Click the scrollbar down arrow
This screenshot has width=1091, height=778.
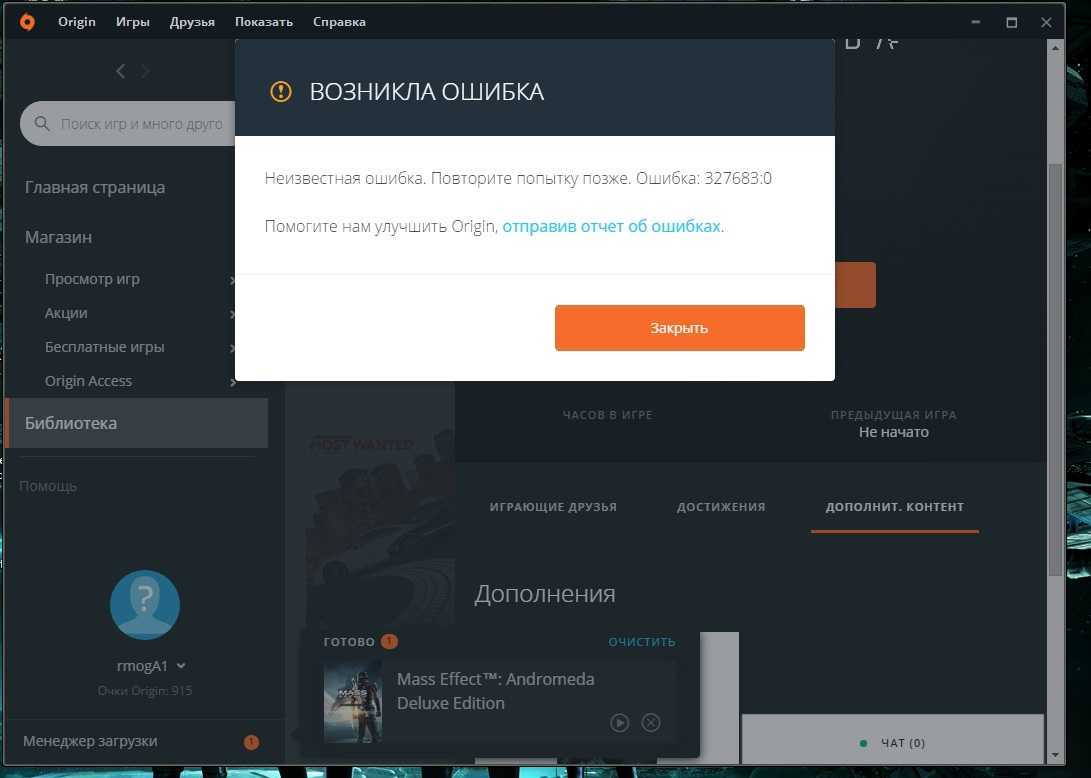[x=1056, y=755]
